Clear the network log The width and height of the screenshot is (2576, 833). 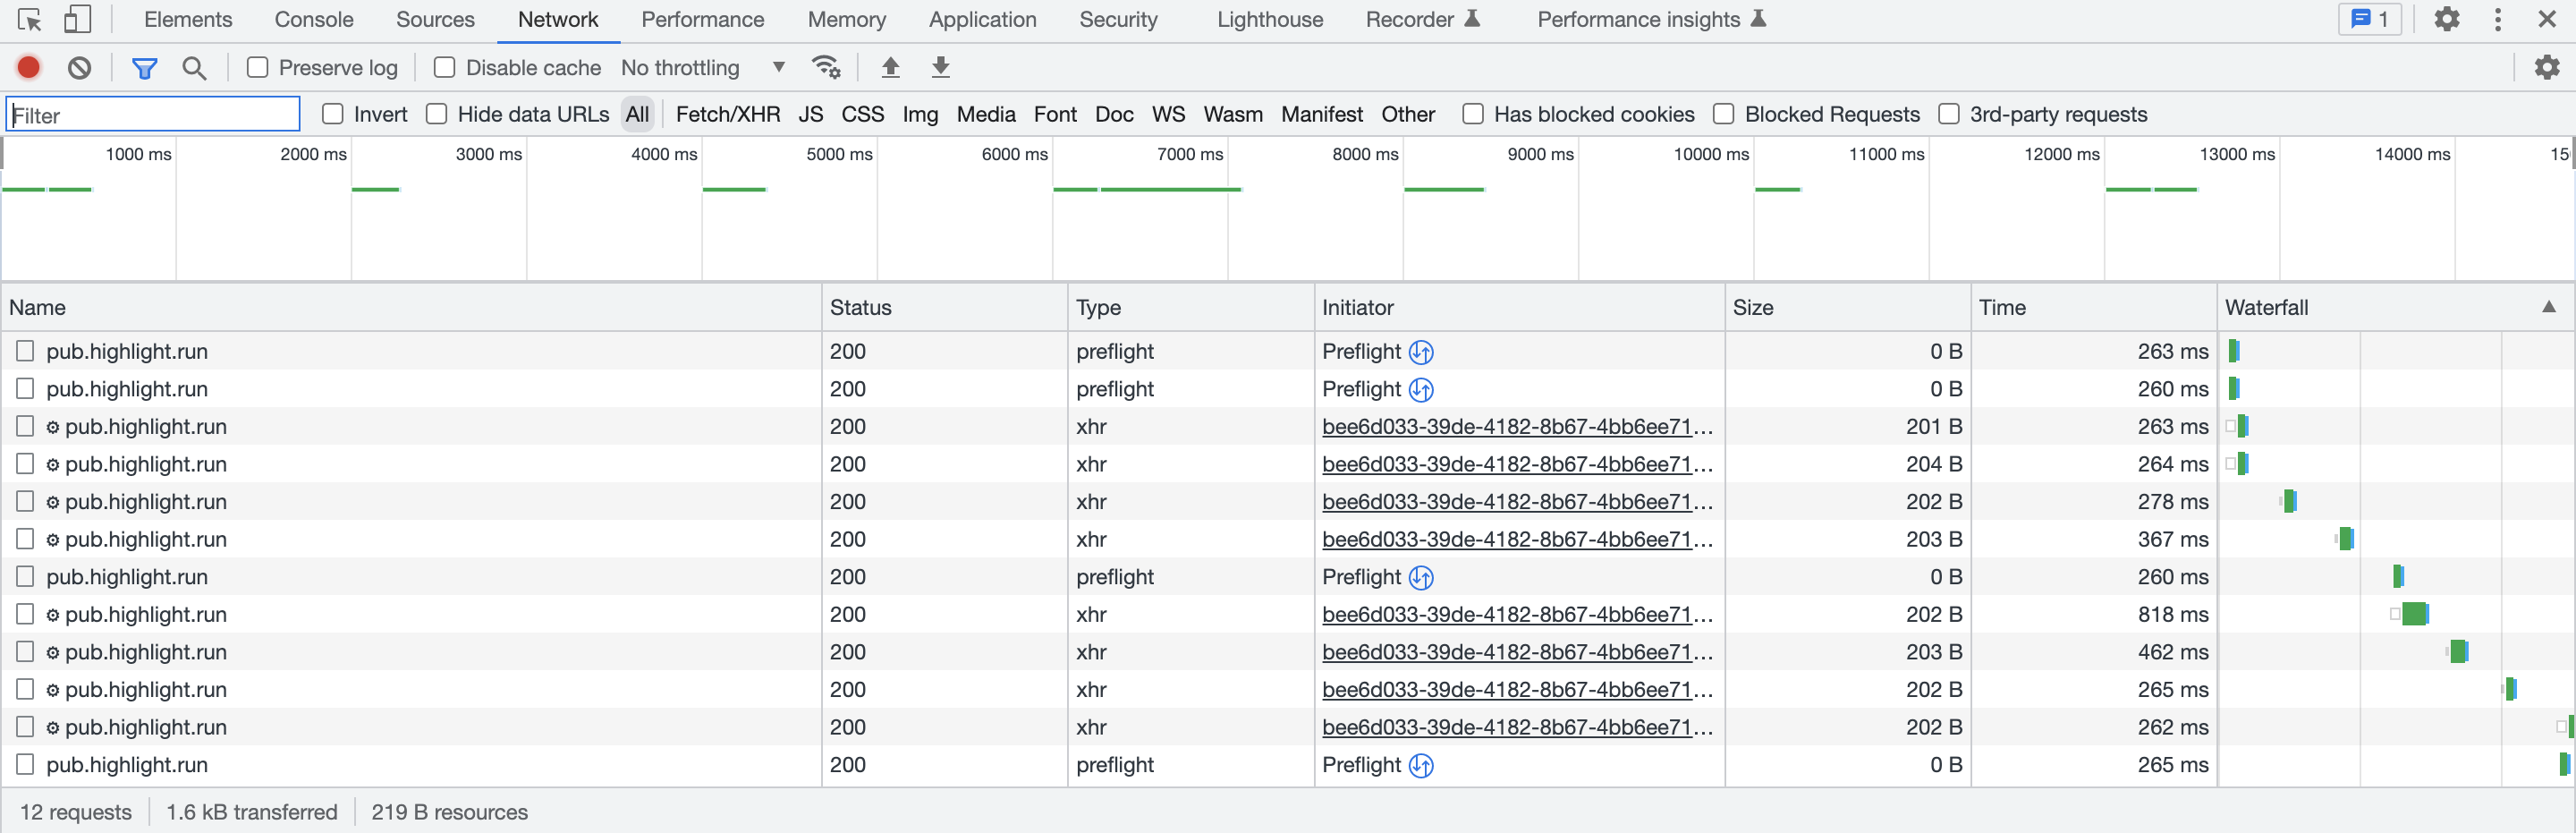pyautogui.click(x=79, y=67)
